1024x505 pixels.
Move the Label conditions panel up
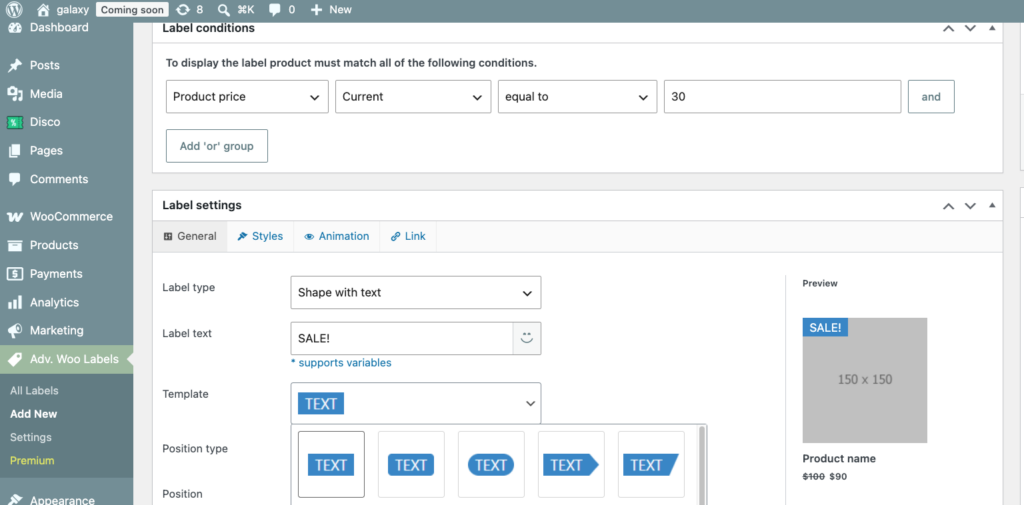tap(949, 28)
